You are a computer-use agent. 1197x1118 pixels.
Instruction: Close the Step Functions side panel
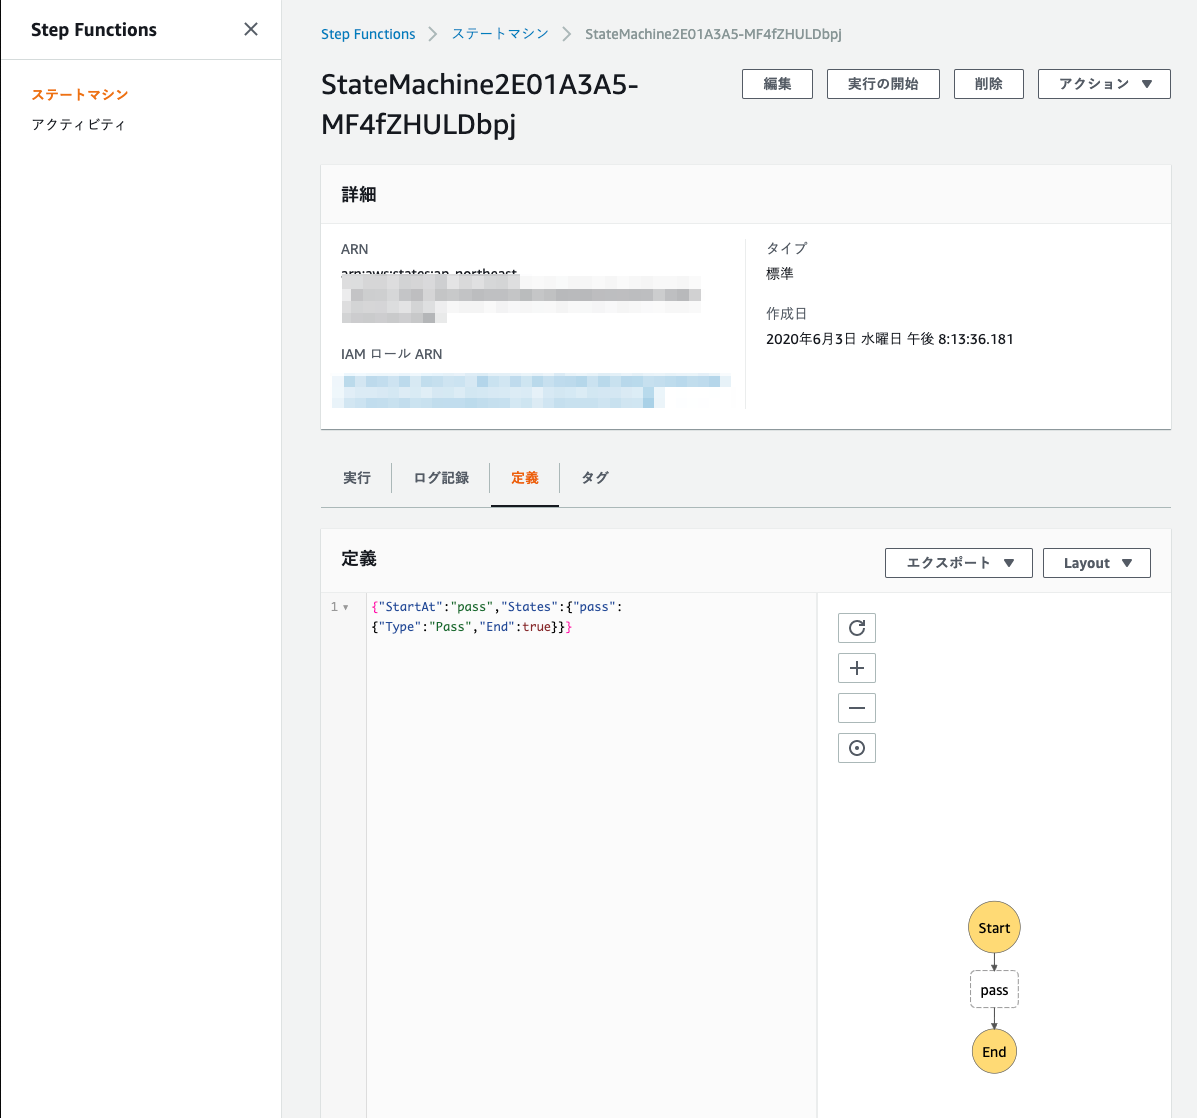pos(250,29)
